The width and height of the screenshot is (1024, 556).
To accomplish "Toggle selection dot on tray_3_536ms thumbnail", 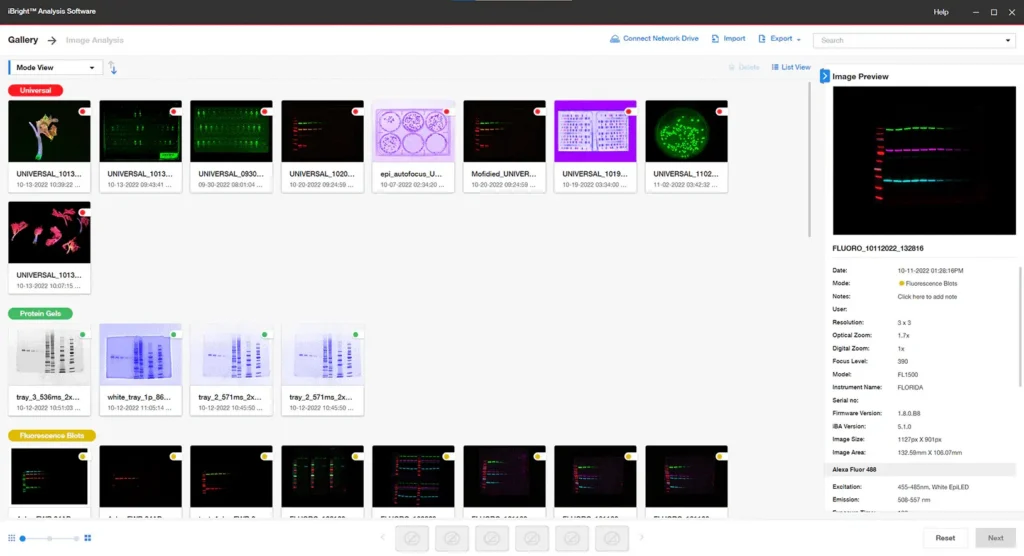I will [x=82, y=335].
